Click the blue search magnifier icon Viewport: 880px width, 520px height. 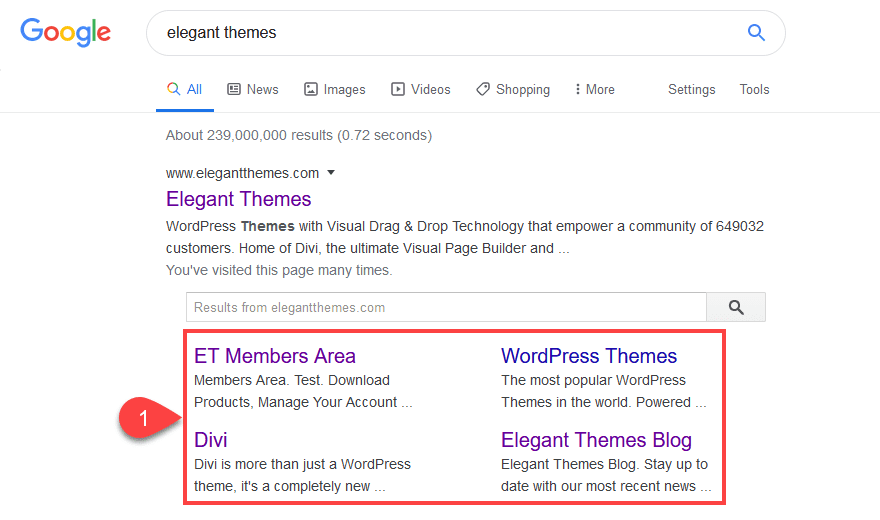coord(756,33)
